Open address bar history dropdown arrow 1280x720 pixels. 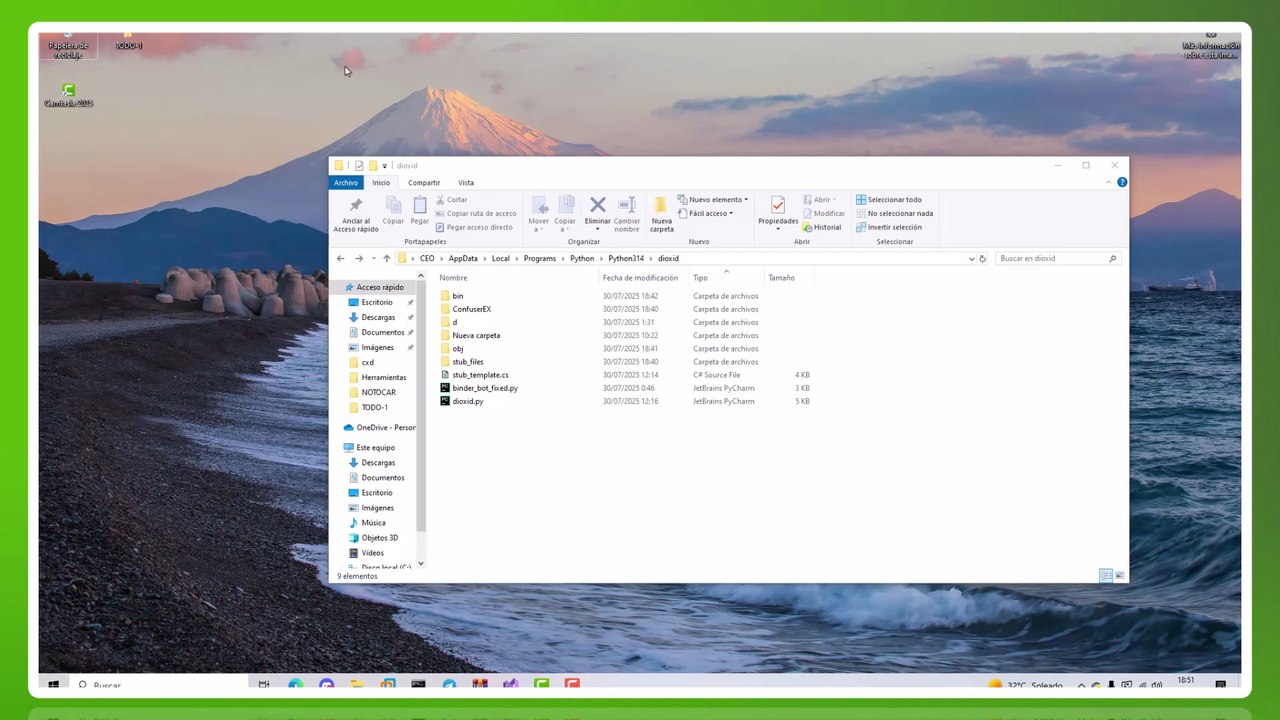point(971,258)
